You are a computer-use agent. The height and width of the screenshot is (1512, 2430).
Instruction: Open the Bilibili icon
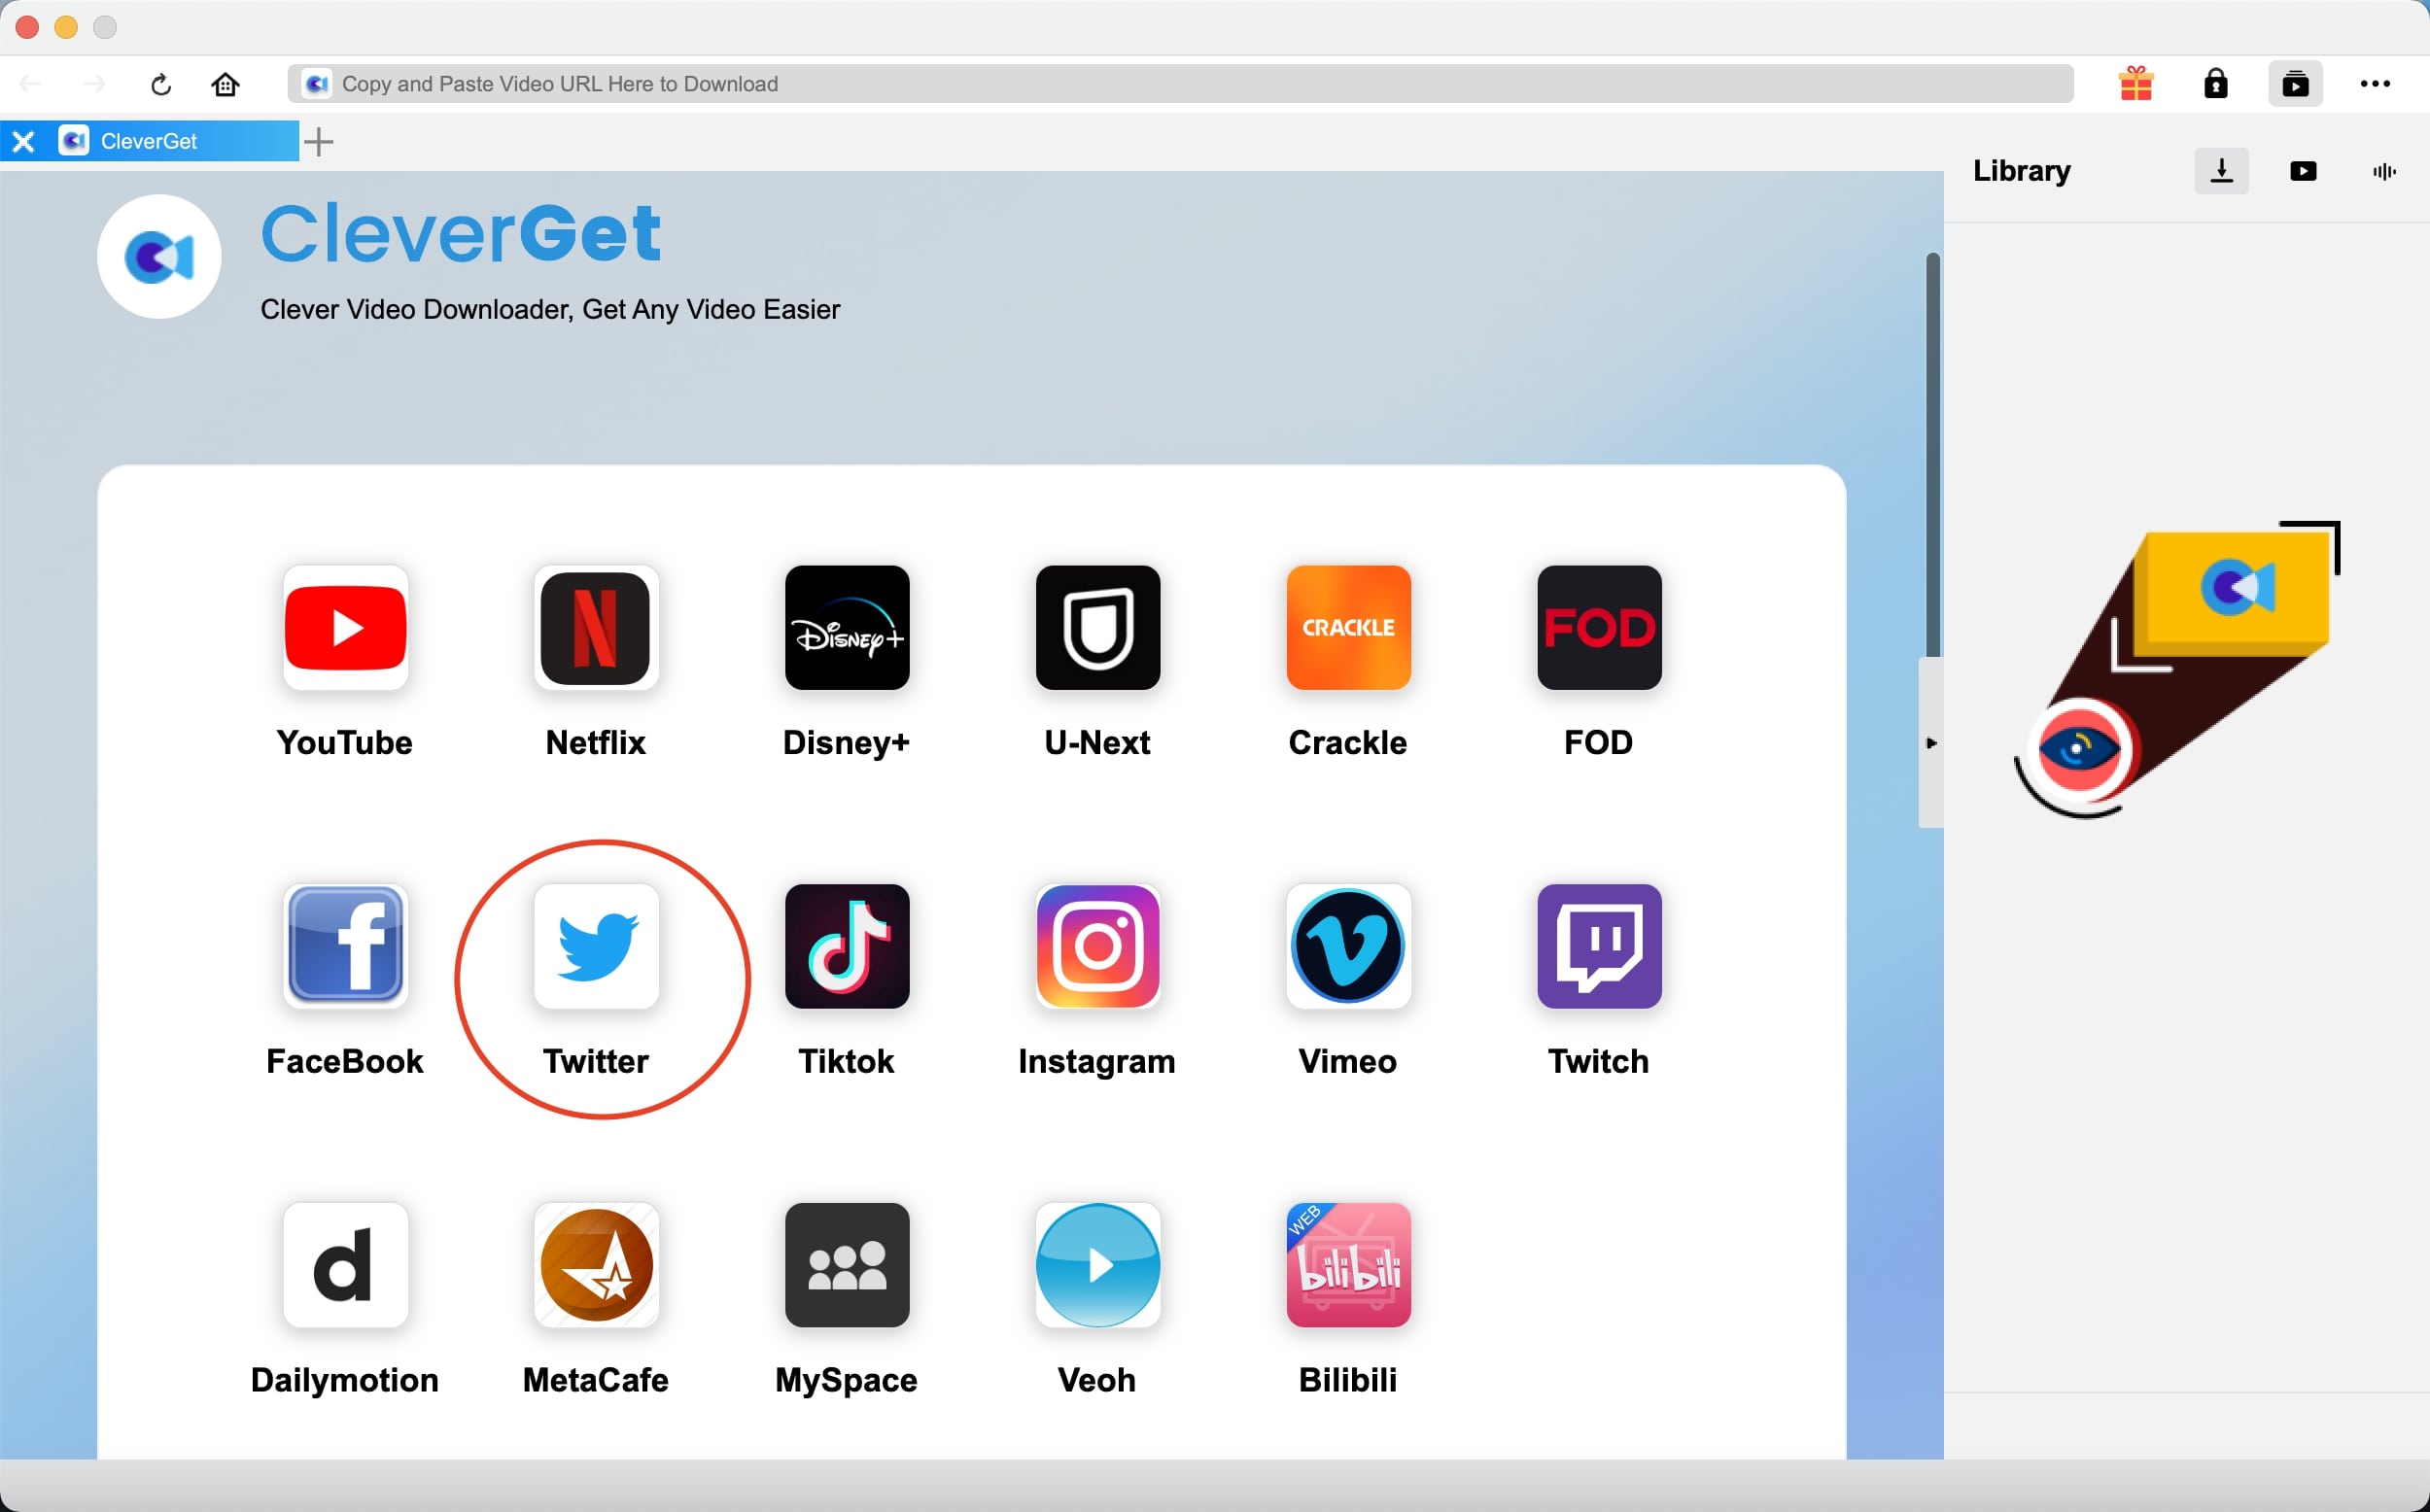1348,1265
